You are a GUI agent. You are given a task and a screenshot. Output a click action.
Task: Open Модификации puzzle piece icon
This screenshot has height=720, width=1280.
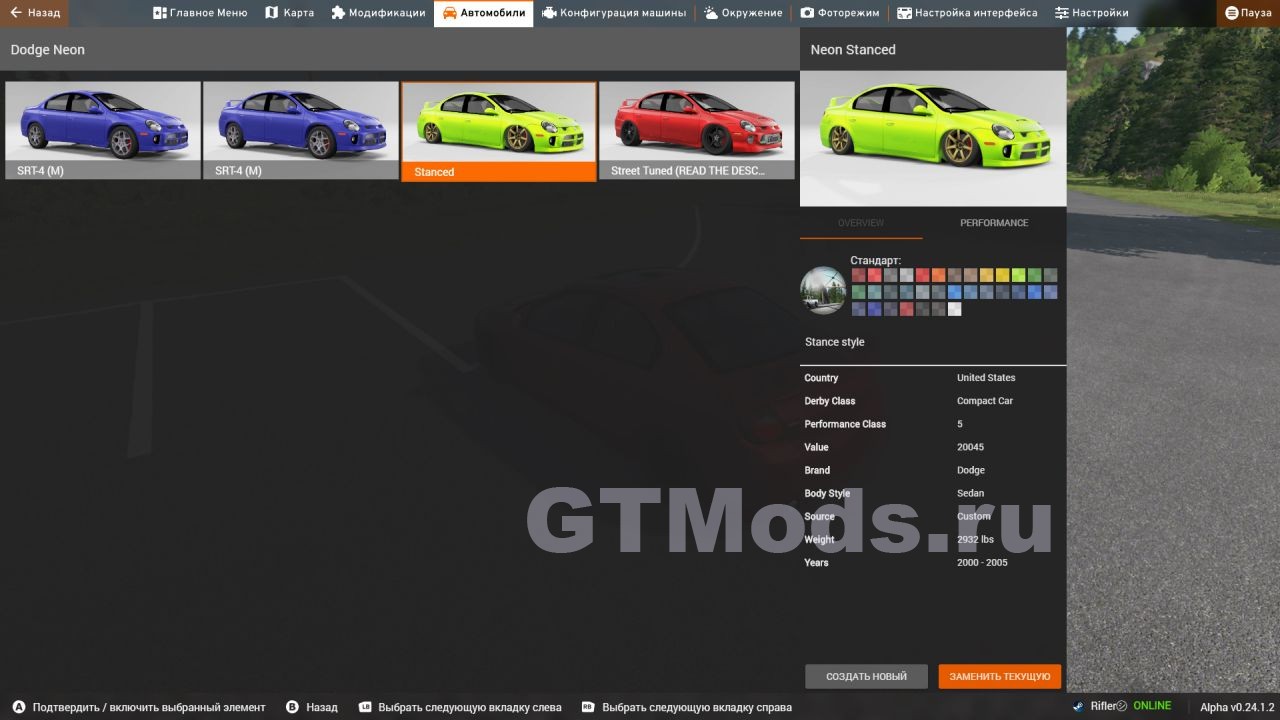point(338,13)
